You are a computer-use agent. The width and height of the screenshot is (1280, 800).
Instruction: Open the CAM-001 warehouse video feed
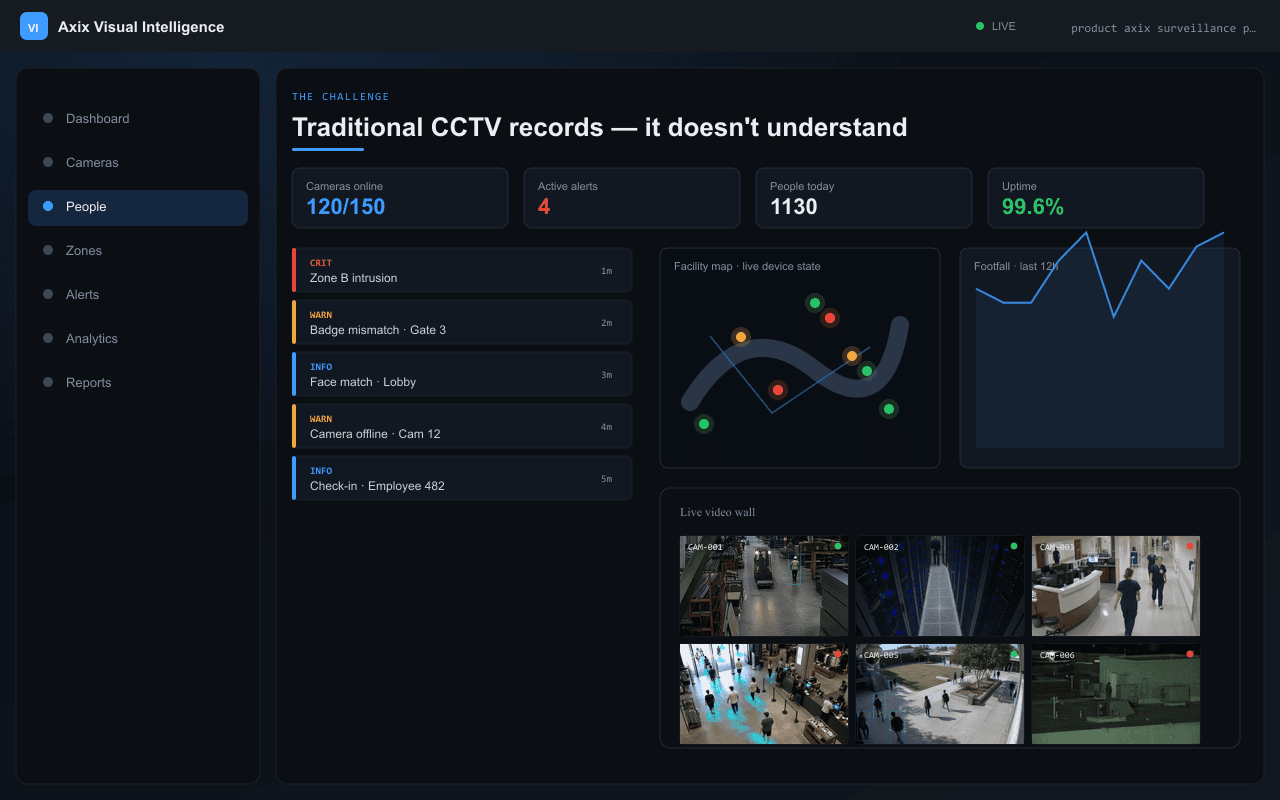764,586
